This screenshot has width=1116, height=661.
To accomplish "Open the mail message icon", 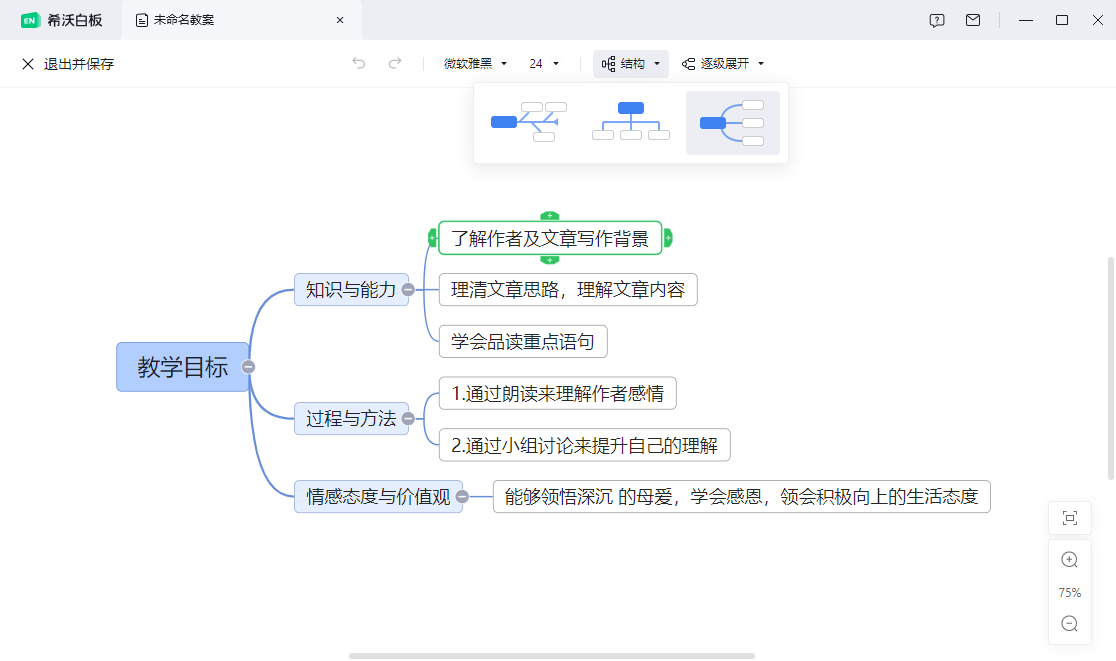I will [973, 20].
